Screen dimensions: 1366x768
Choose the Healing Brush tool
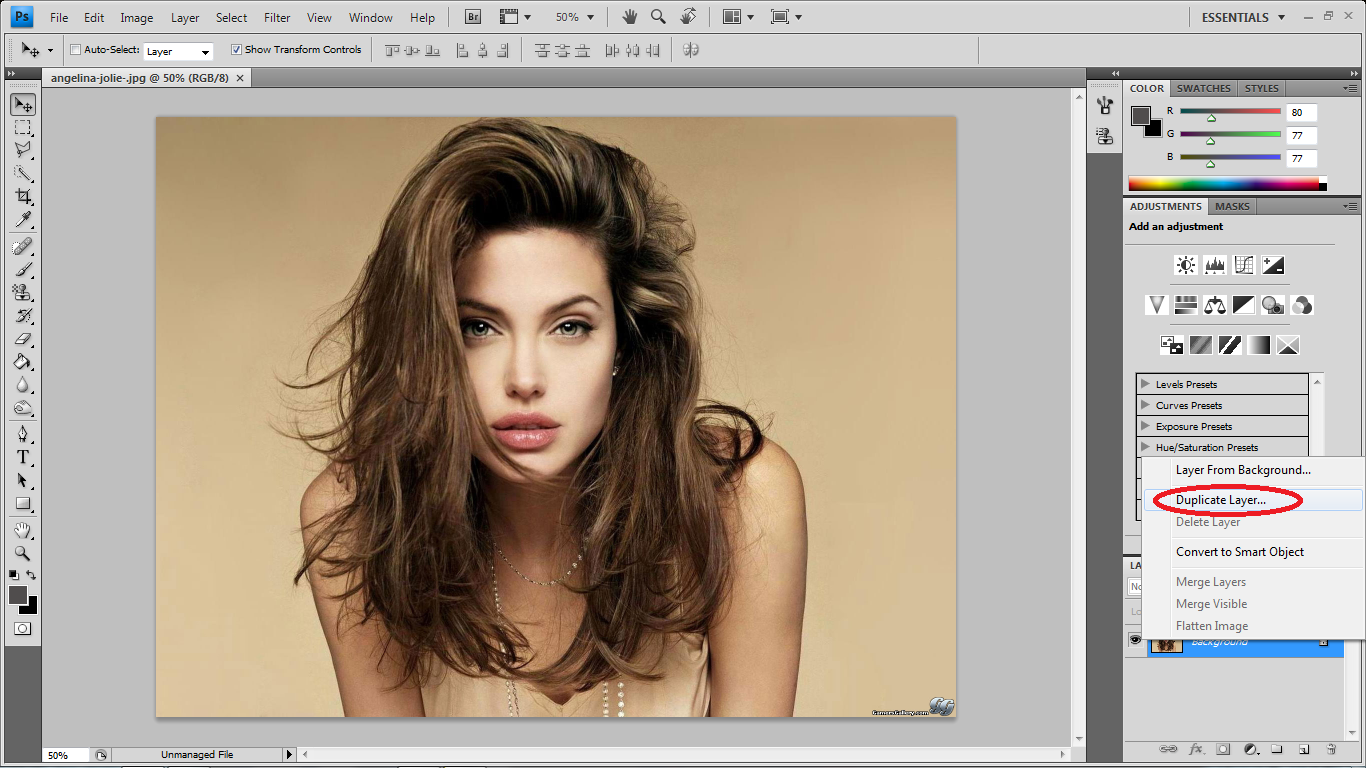coord(23,246)
